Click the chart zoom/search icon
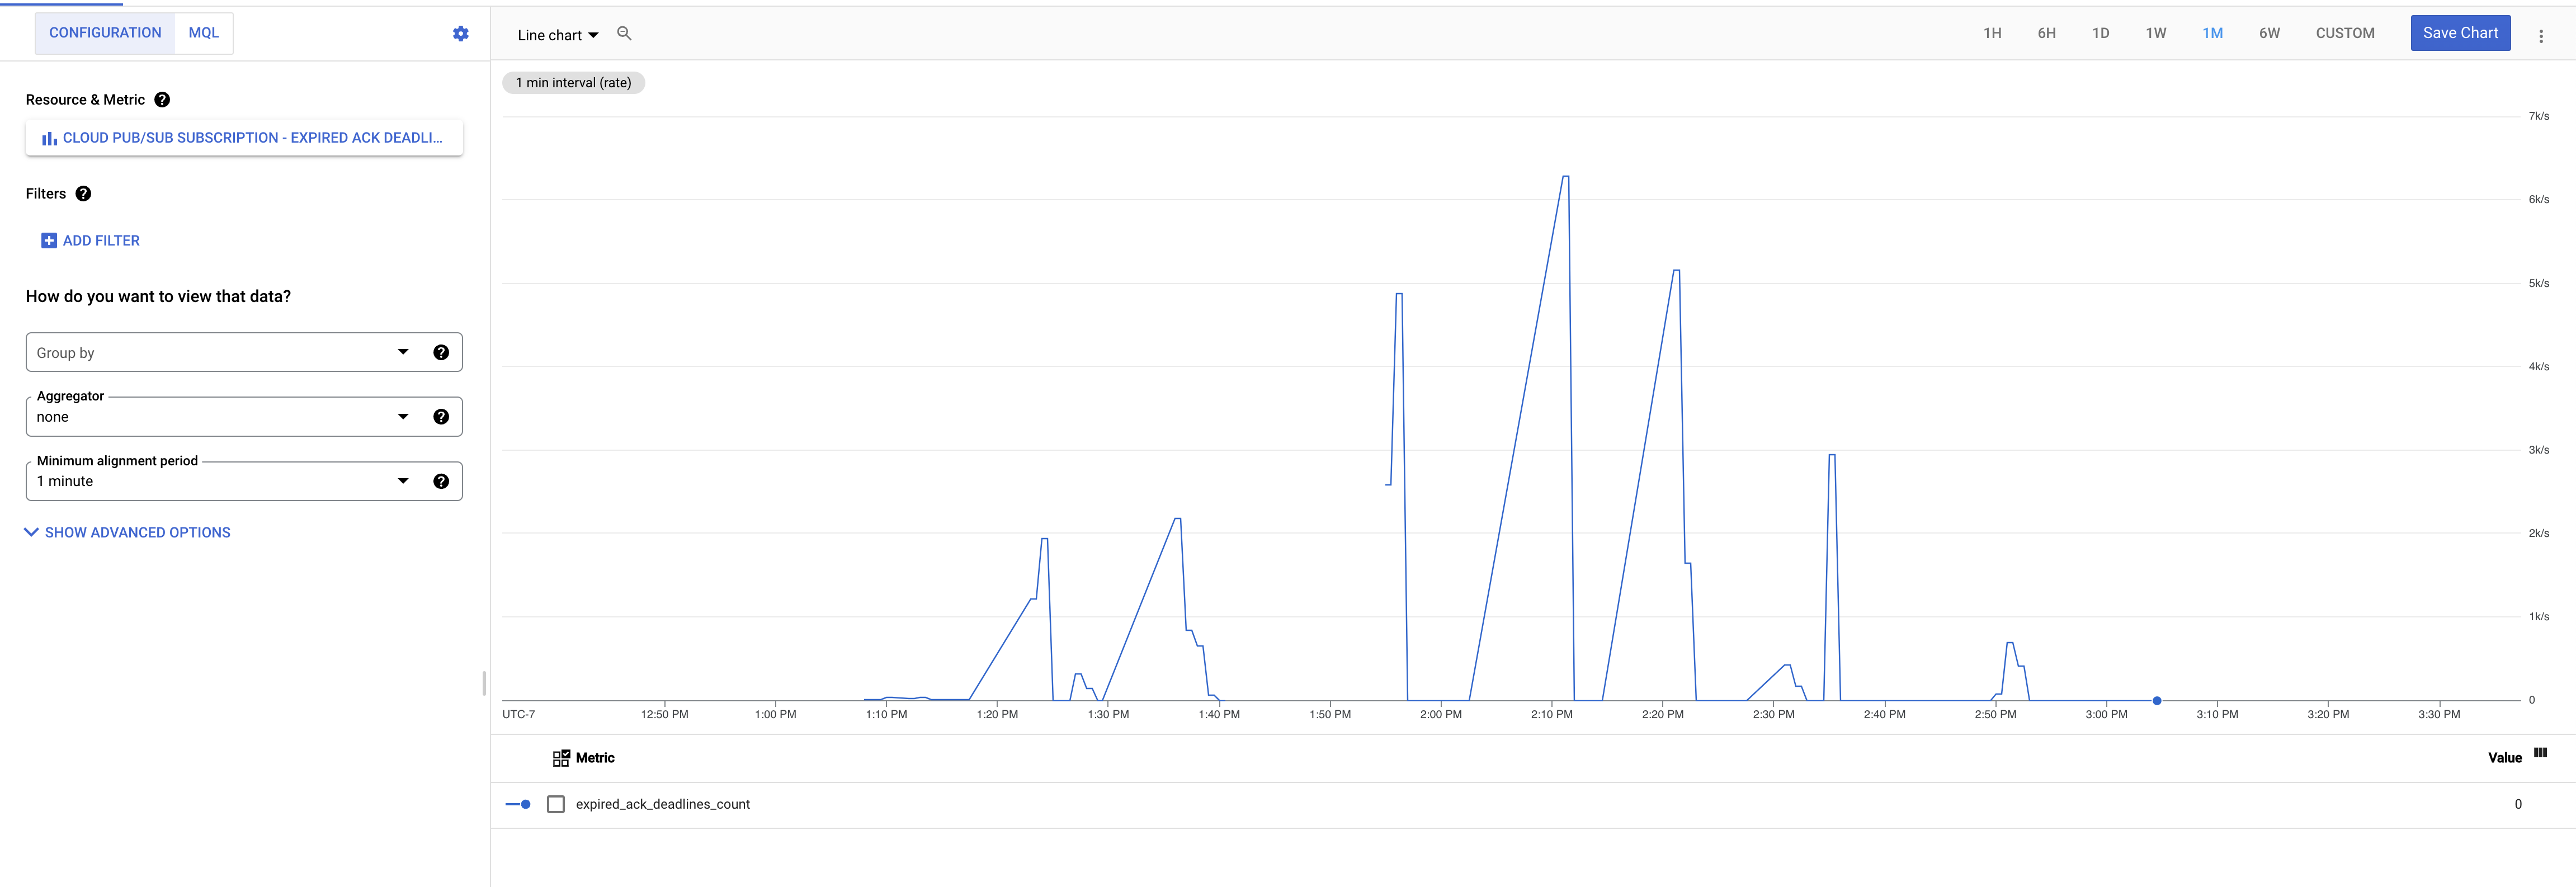The width and height of the screenshot is (2576, 887). click(x=623, y=33)
